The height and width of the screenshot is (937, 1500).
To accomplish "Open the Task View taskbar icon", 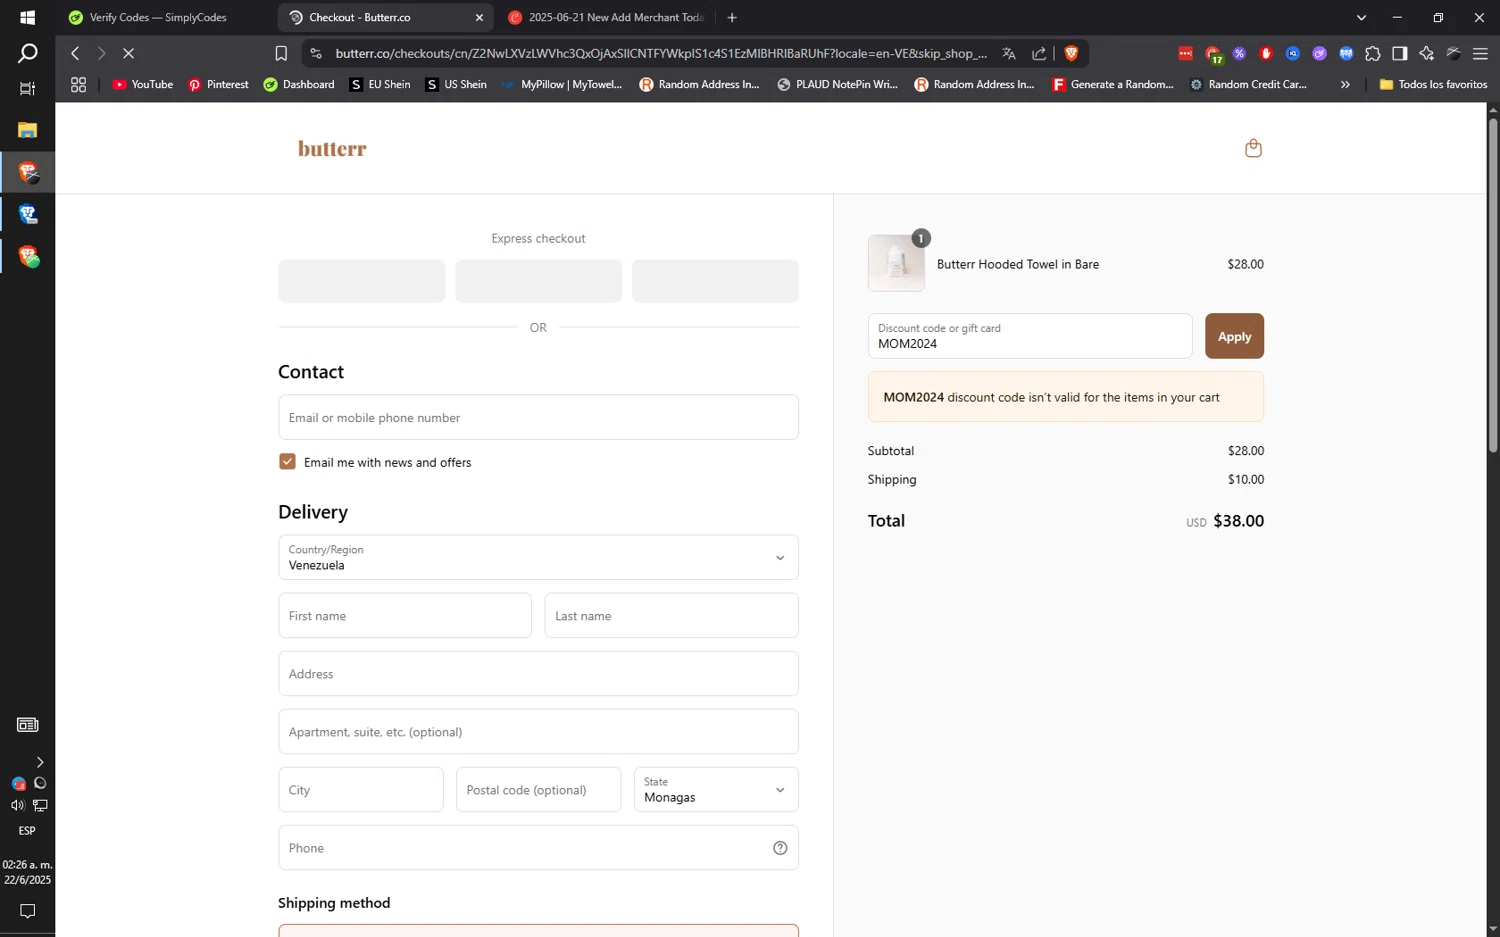I will click(27, 89).
